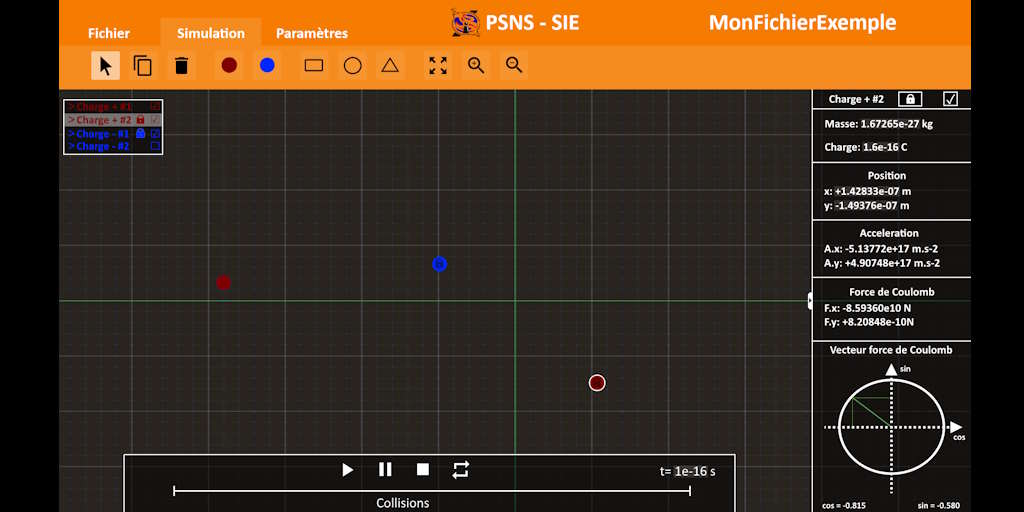This screenshot has height=512, width=1024.
Task: Toggle the checkbox in Charge + #2 panel header
Action: (x=950, y=99)
